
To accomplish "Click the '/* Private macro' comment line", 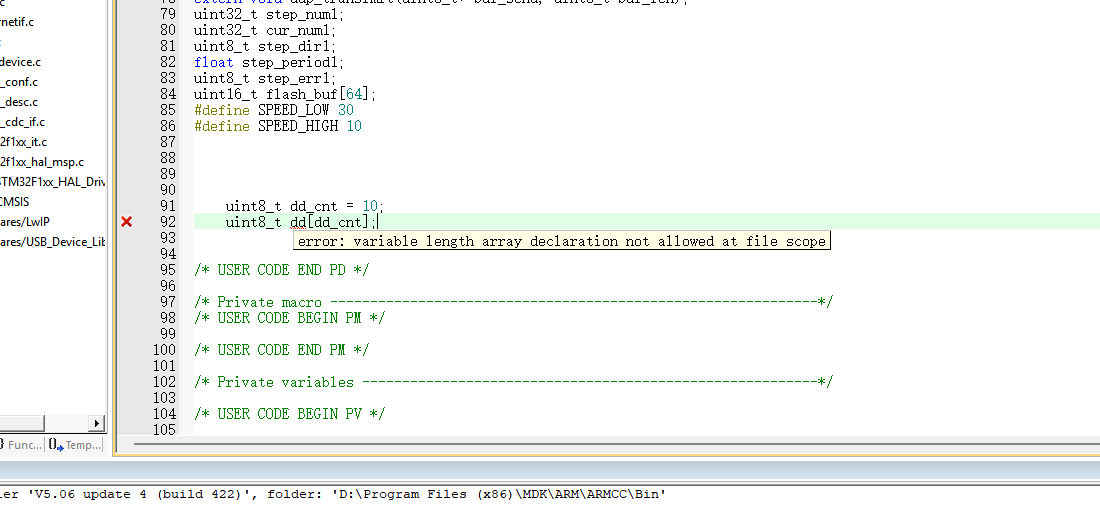I will [x=514, y=302].
